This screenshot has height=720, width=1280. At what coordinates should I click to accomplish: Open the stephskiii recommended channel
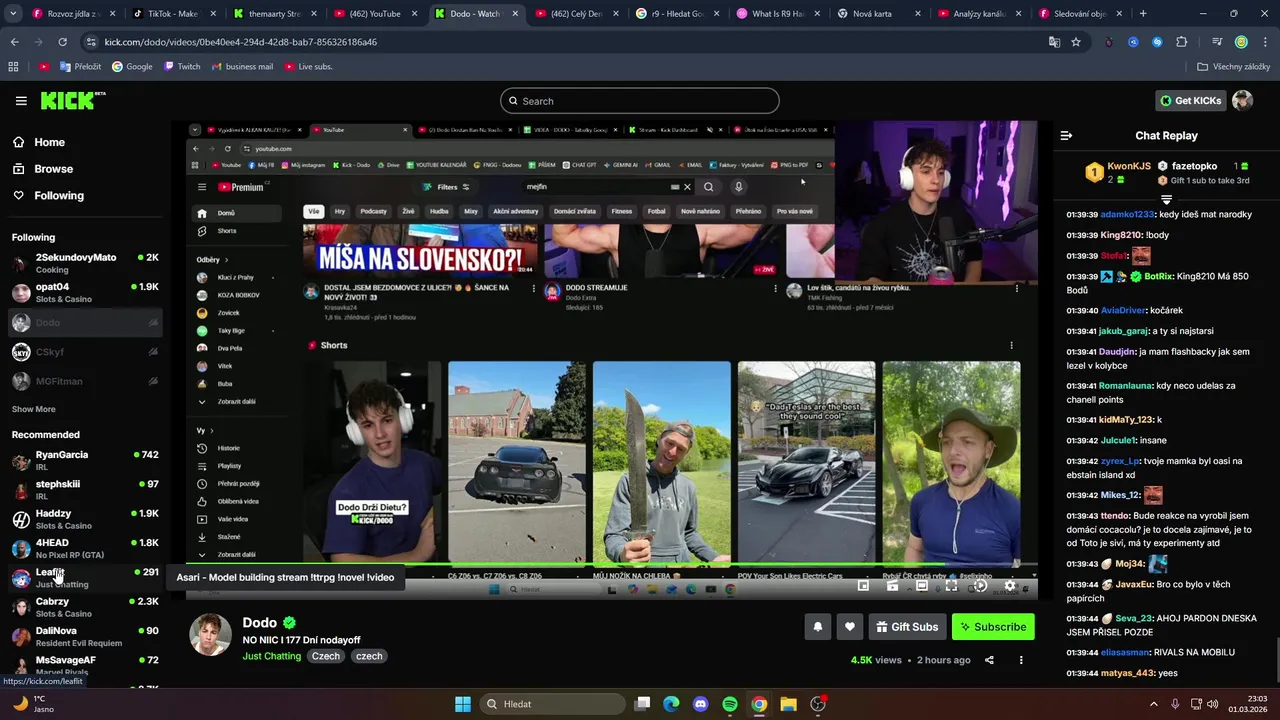pos(85,489)
